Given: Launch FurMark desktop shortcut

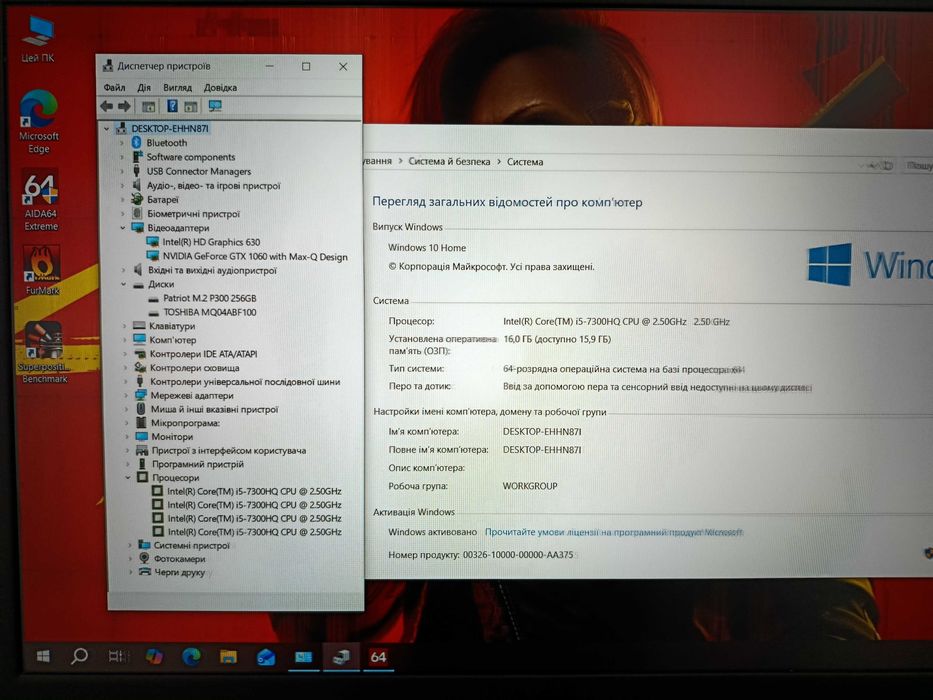Looking at the screenshot, I should [42, 270].
